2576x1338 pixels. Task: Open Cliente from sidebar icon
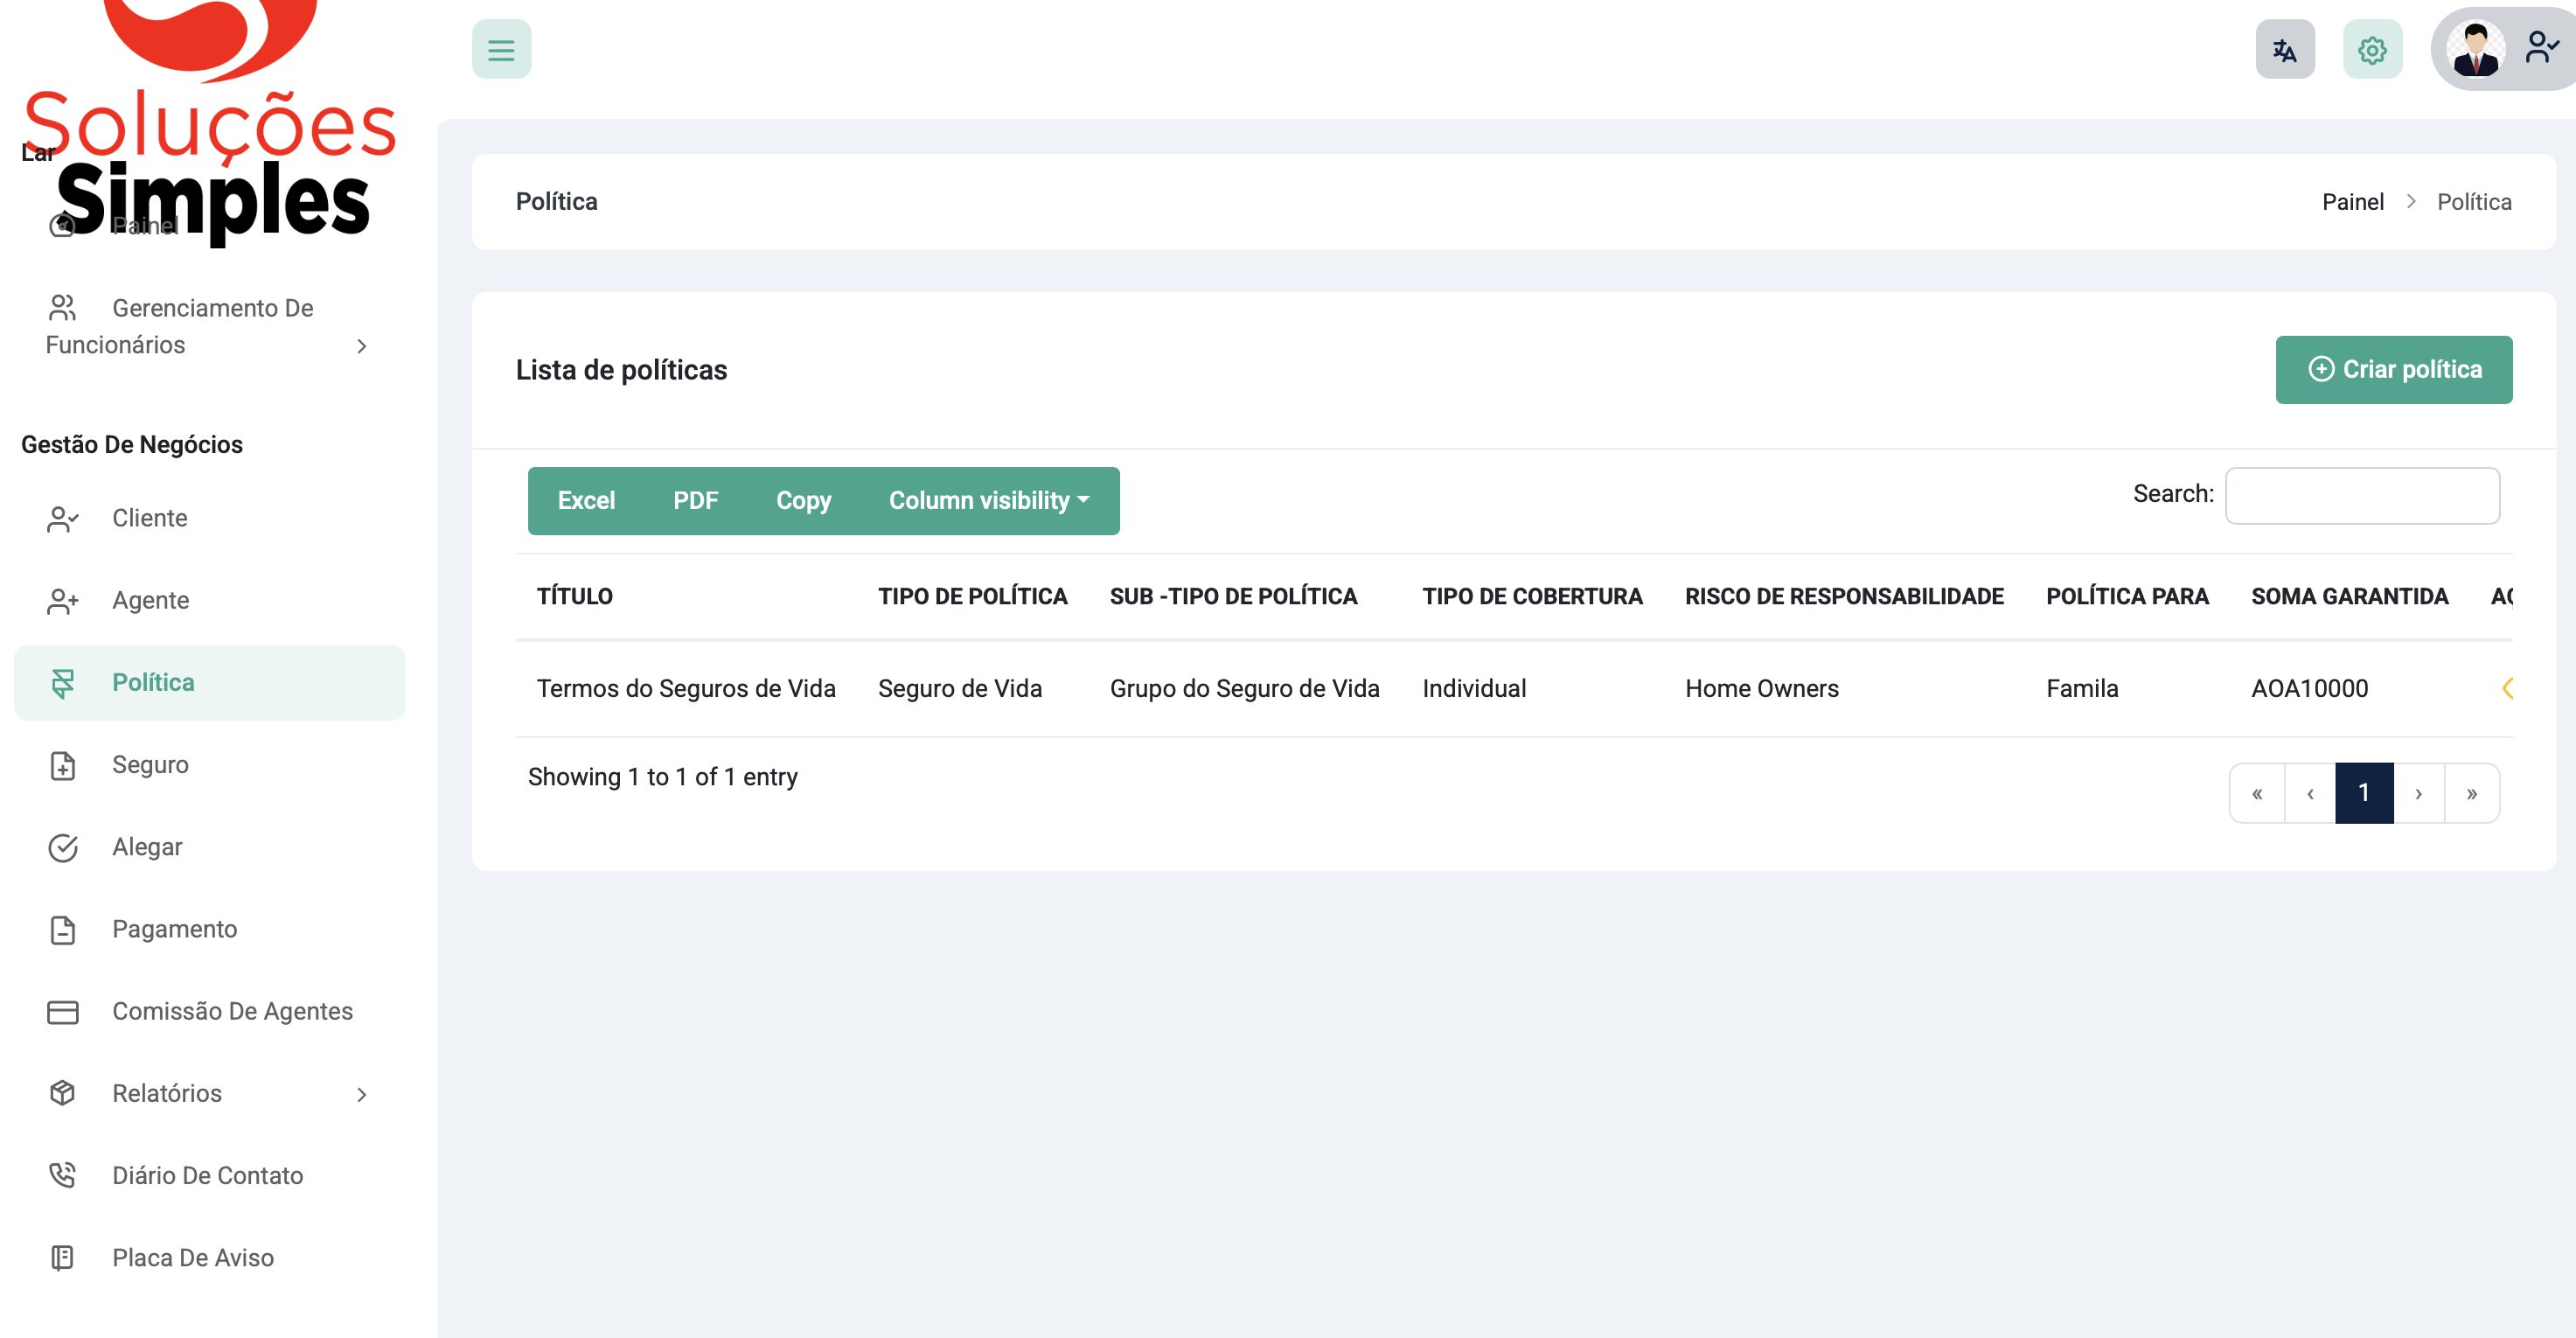[62, 518]
